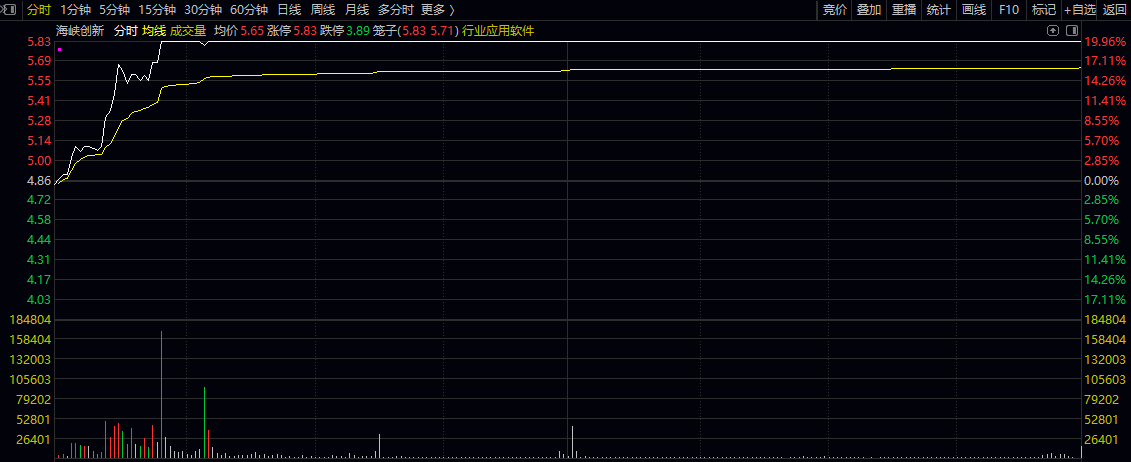
Task: Open the 30分钟 period tab
Action: 203,9
